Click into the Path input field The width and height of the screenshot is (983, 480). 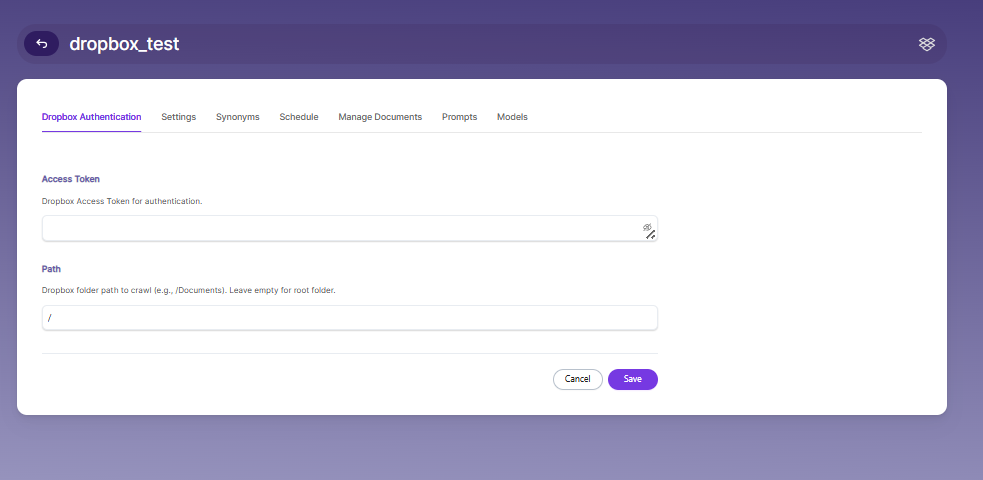coord(350,318)
